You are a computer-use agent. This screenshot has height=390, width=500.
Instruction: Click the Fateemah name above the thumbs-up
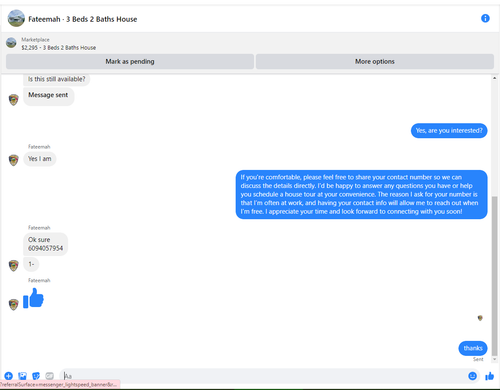click(39, 280)
